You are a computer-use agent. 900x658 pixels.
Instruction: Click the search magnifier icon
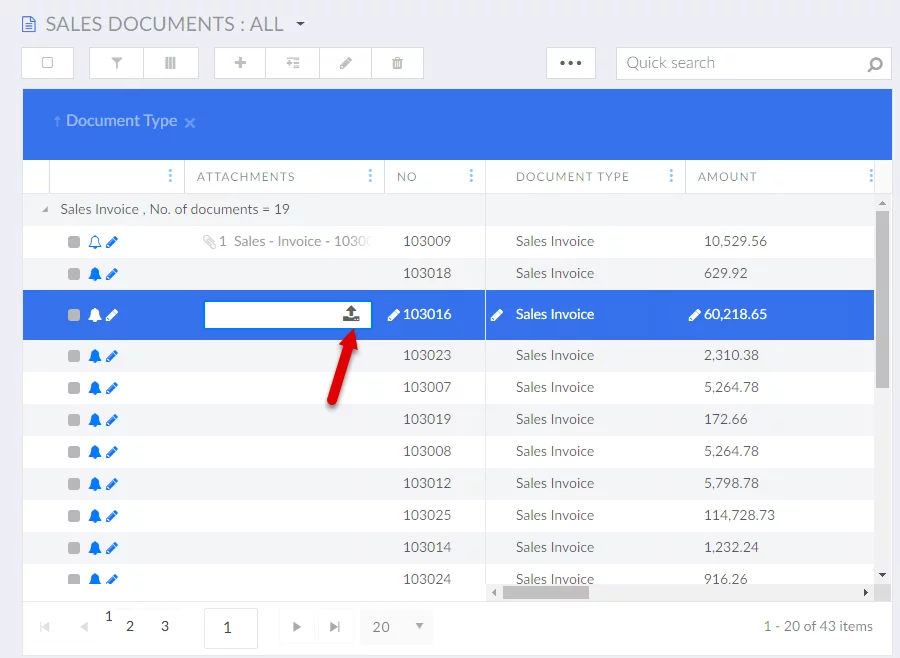(x=875, y=64)
